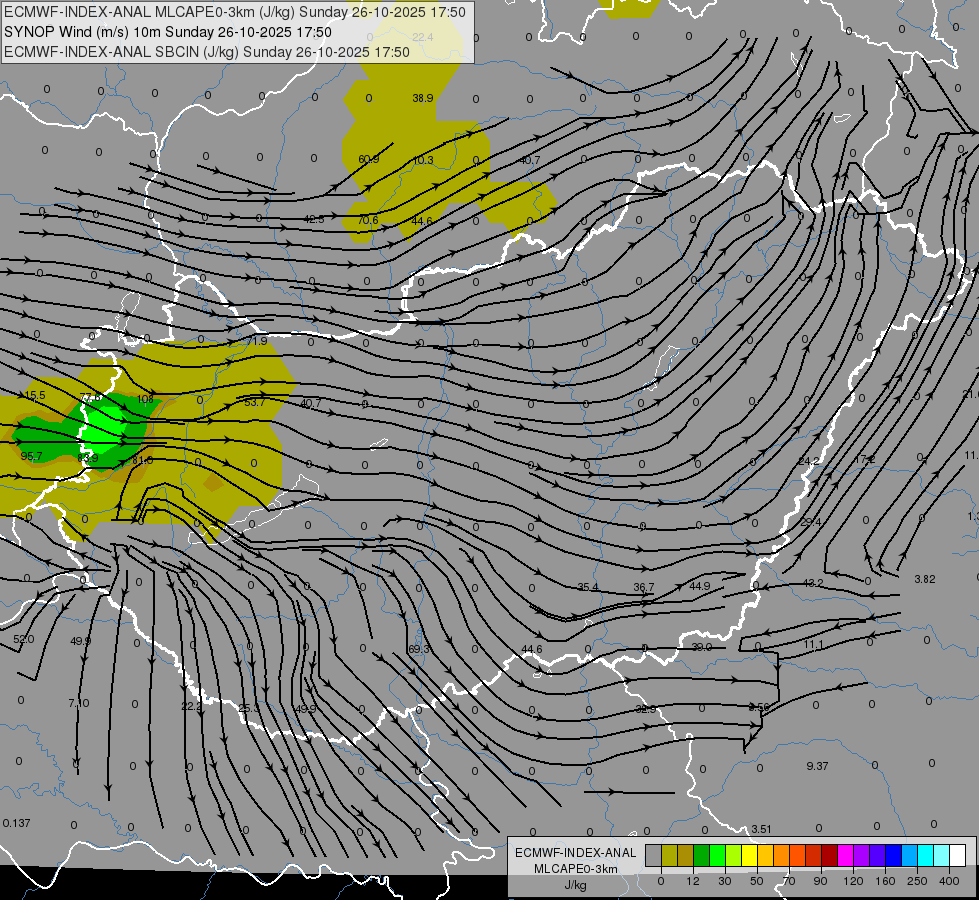Click the 108 value in green area

point(145,399)
